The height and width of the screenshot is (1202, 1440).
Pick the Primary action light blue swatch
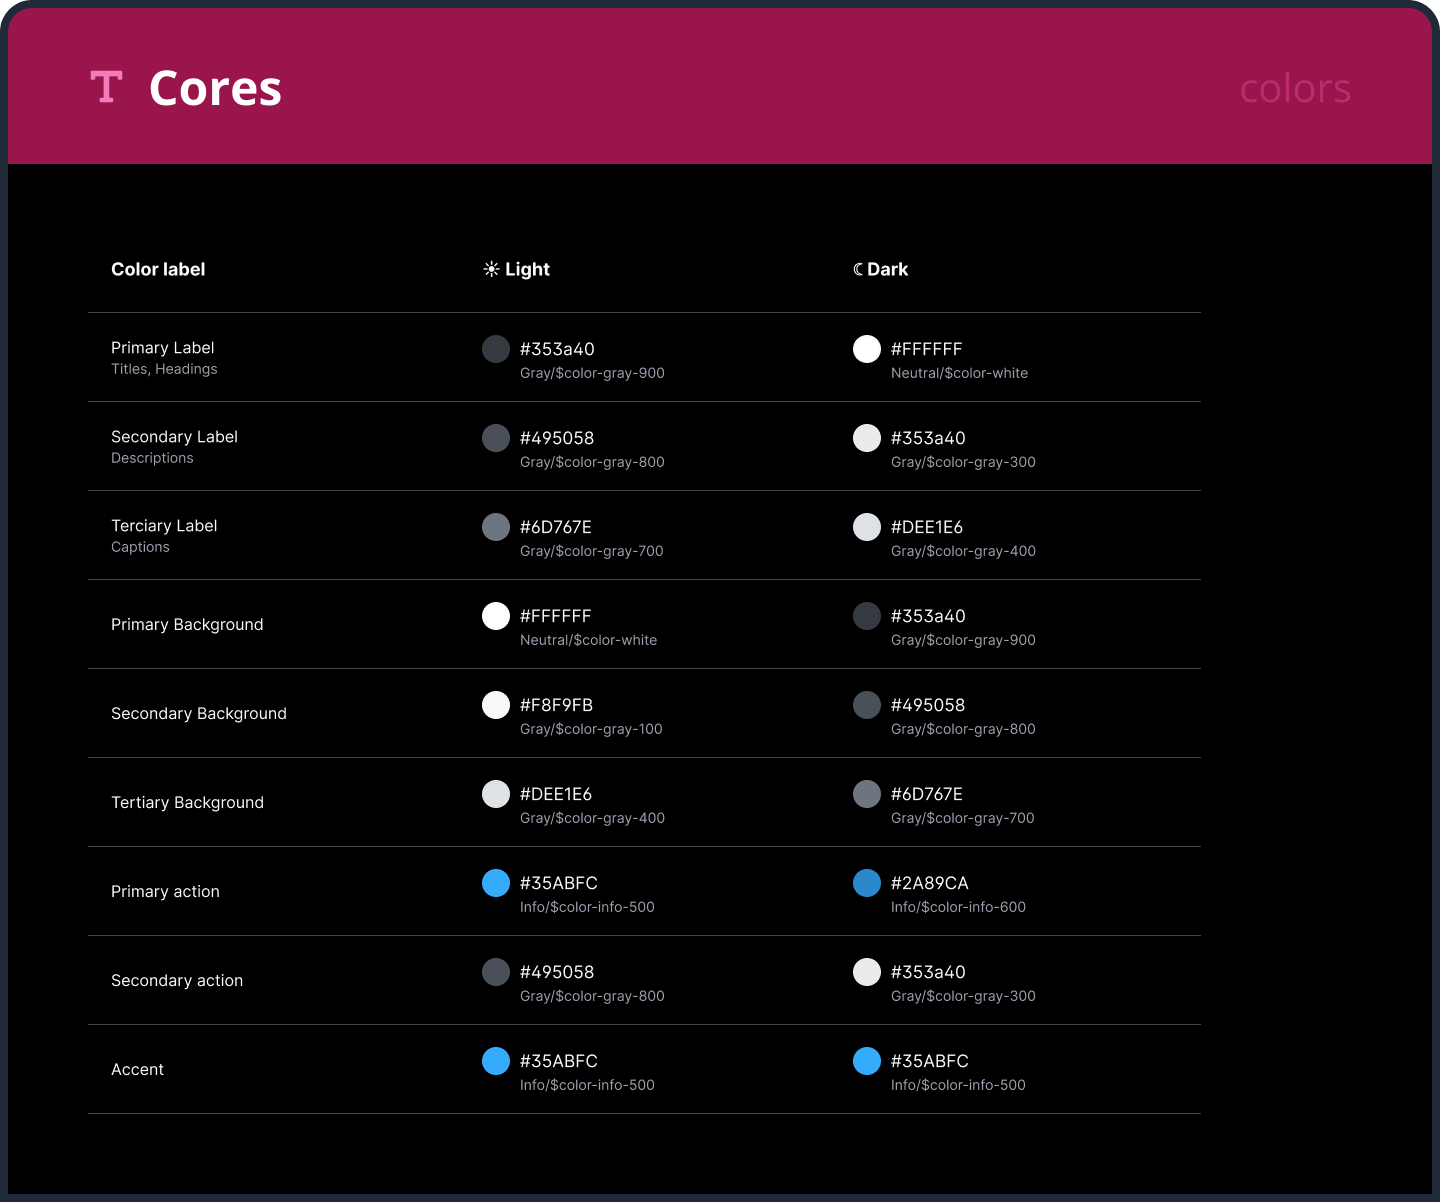coord(496,883)
